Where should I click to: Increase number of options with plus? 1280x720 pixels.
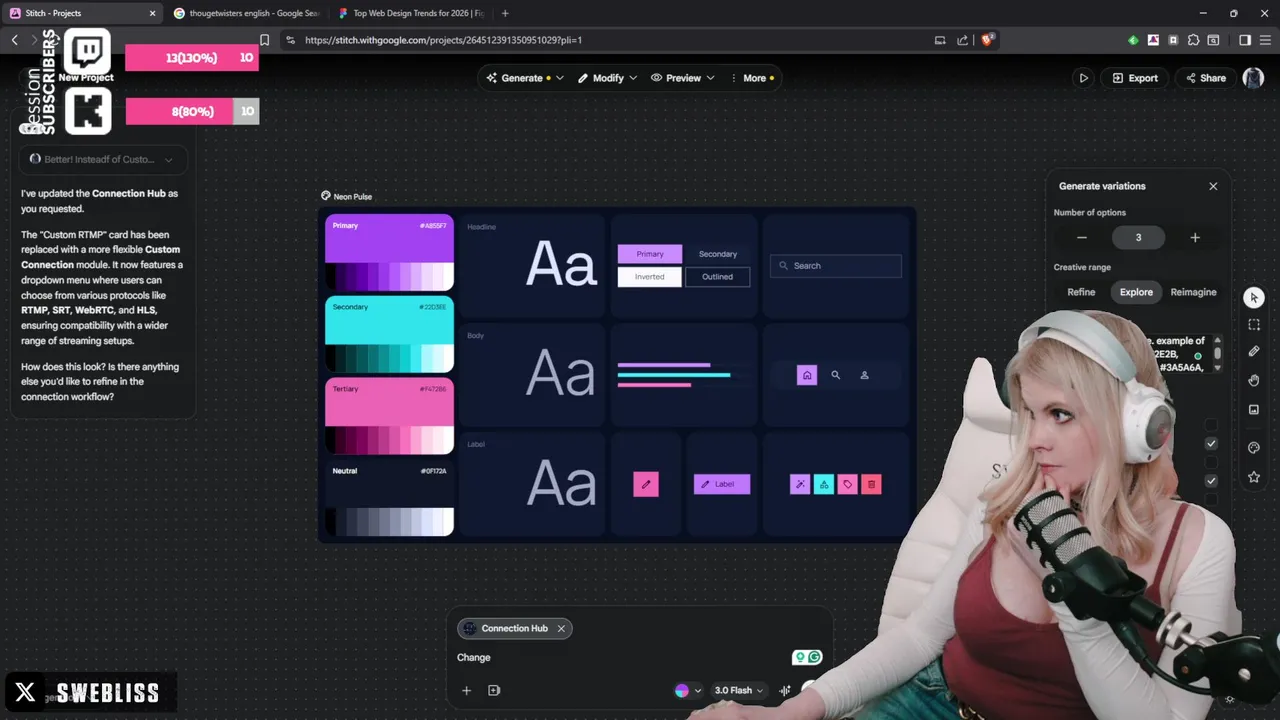click(1194, 237)
